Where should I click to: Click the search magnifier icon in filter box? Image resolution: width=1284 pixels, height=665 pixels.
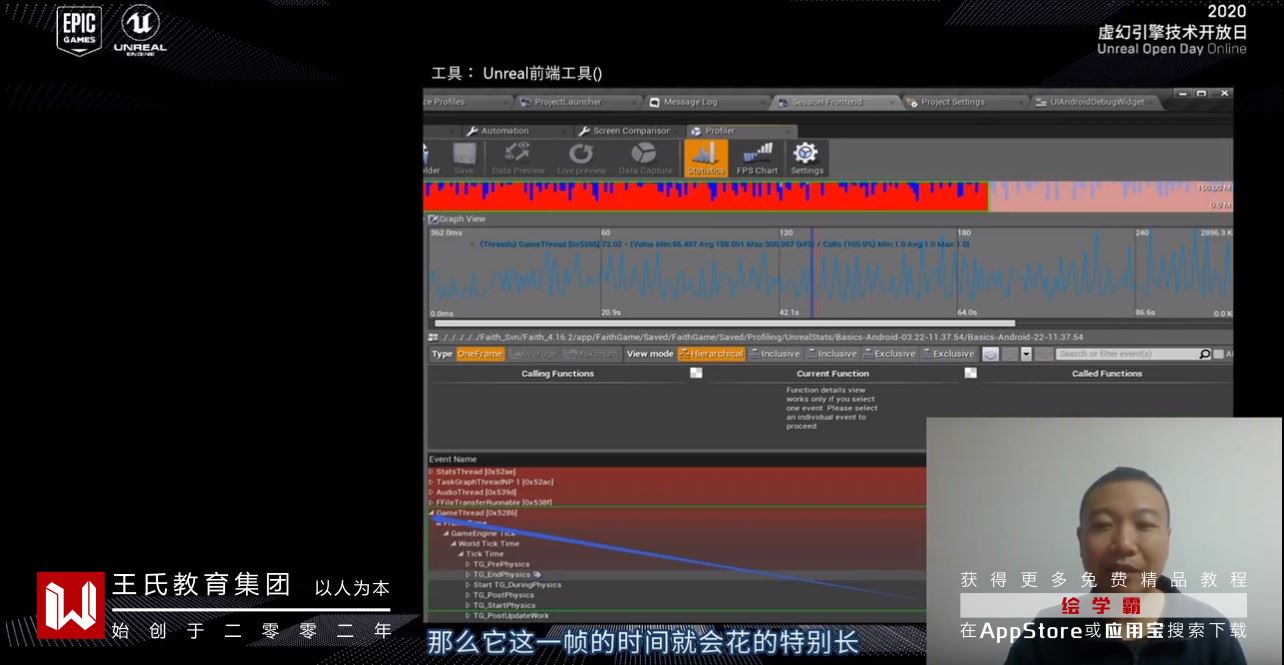(x=1204, y=354)
